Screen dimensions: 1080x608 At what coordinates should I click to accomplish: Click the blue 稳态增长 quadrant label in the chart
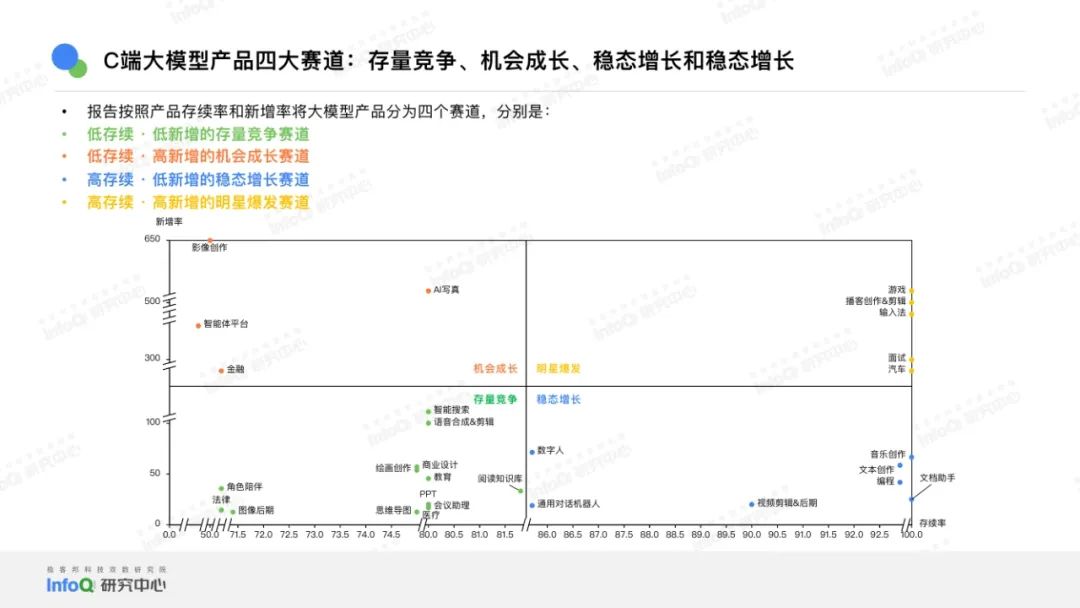(559, 399)
